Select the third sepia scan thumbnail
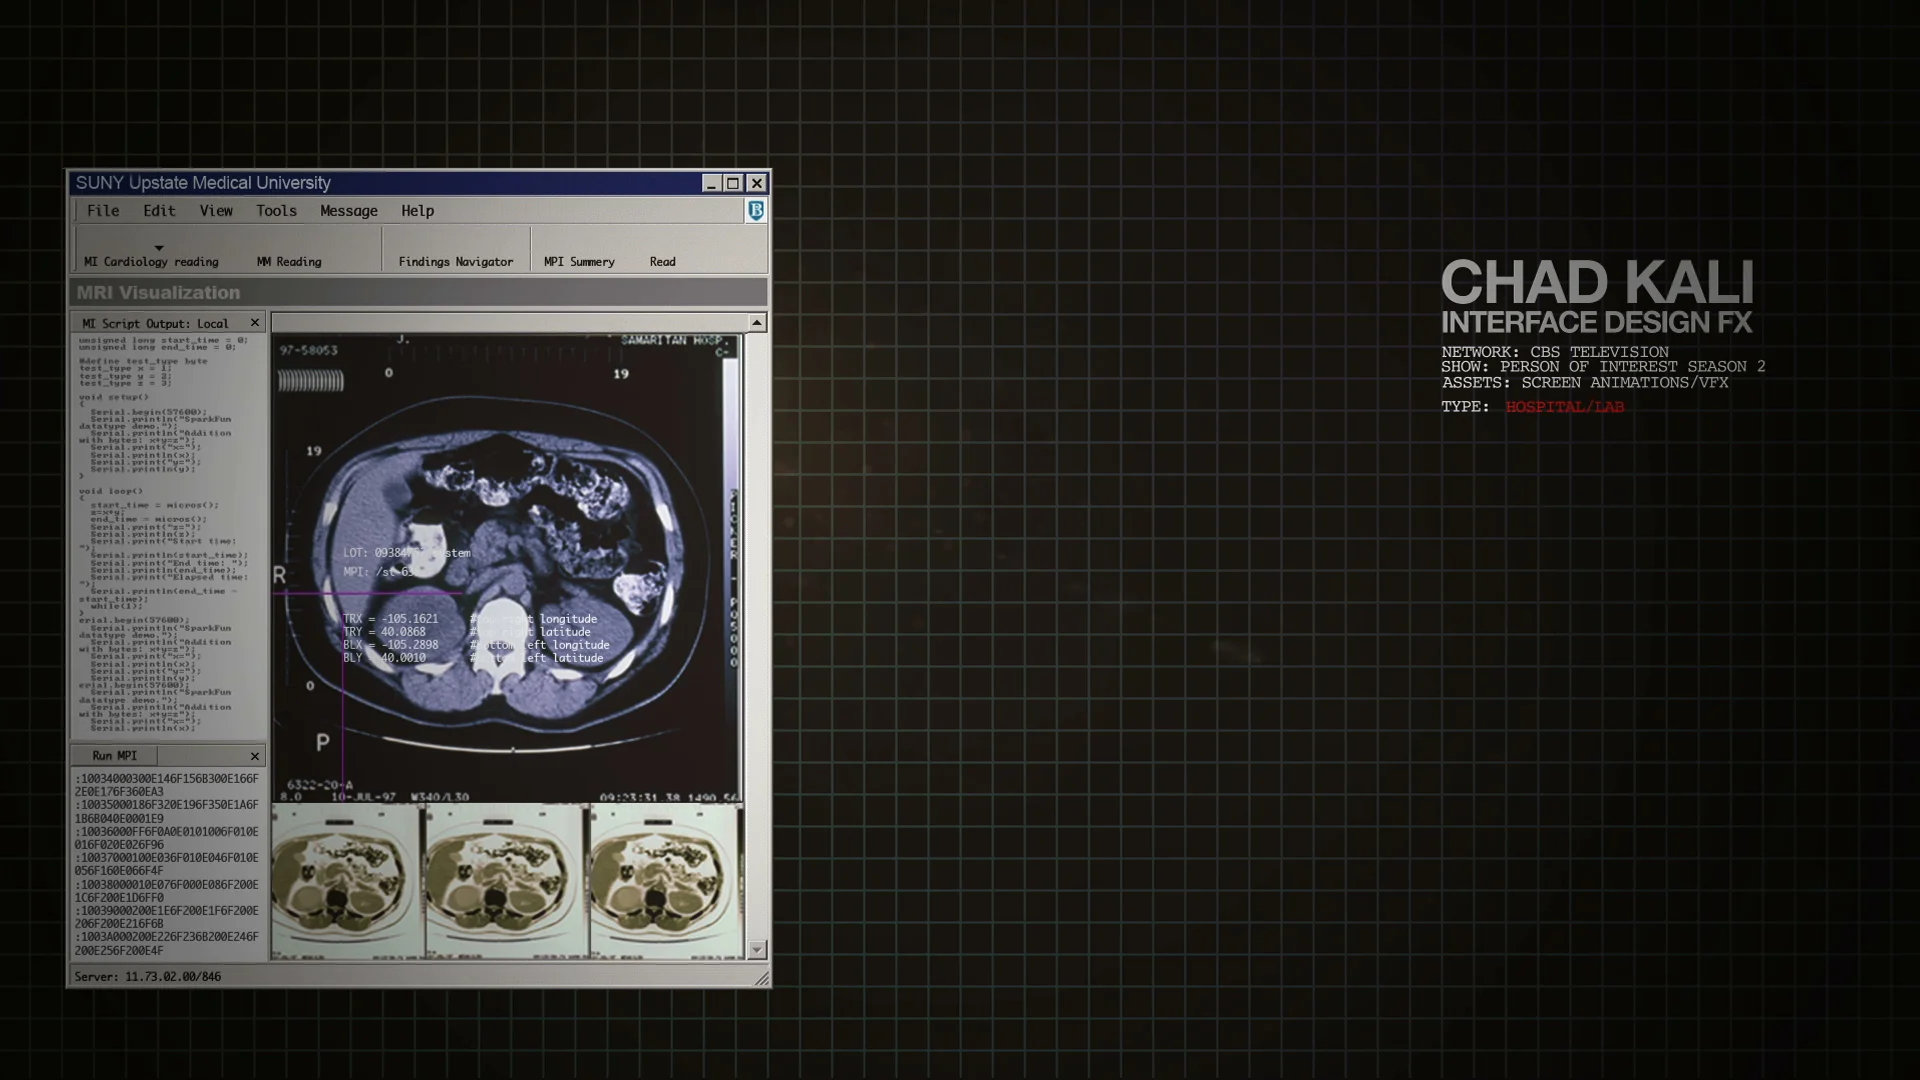The image size is (1920, 1080). [x=665, y=882]
